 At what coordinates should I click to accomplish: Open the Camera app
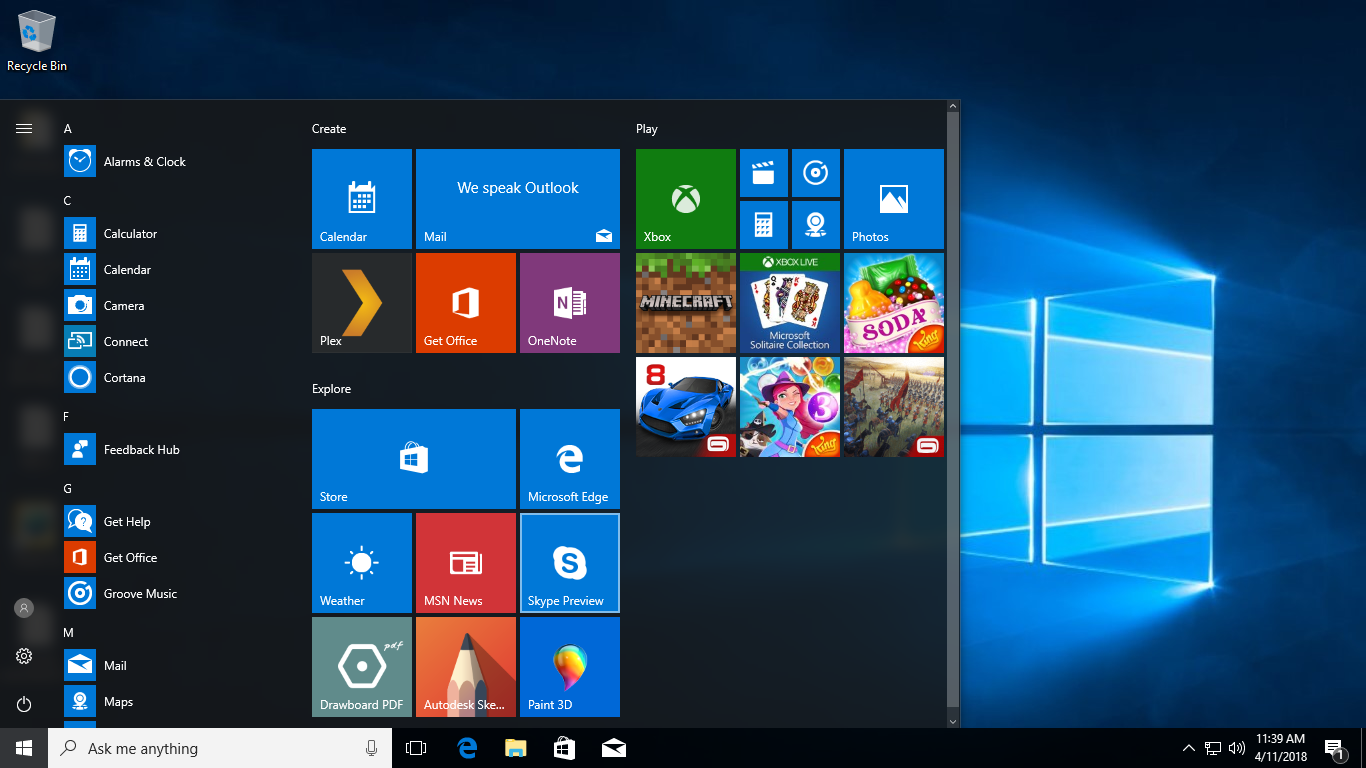[180, 305]
